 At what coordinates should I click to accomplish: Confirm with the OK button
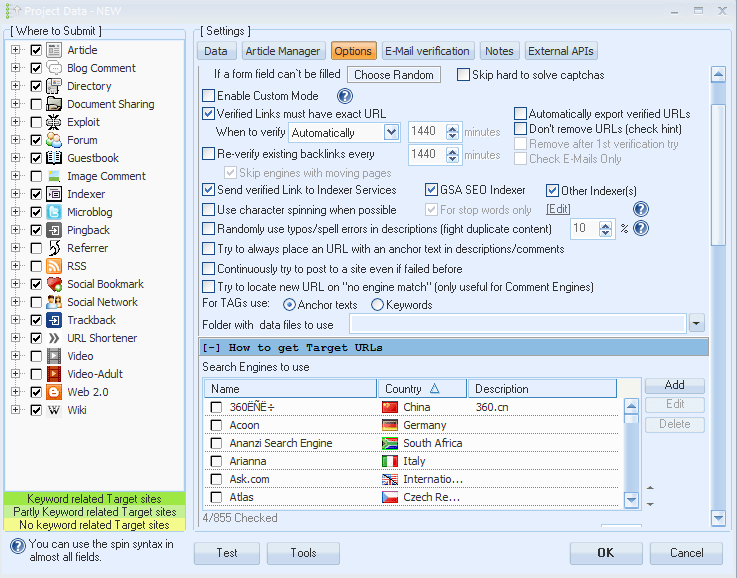coord(606,553)
